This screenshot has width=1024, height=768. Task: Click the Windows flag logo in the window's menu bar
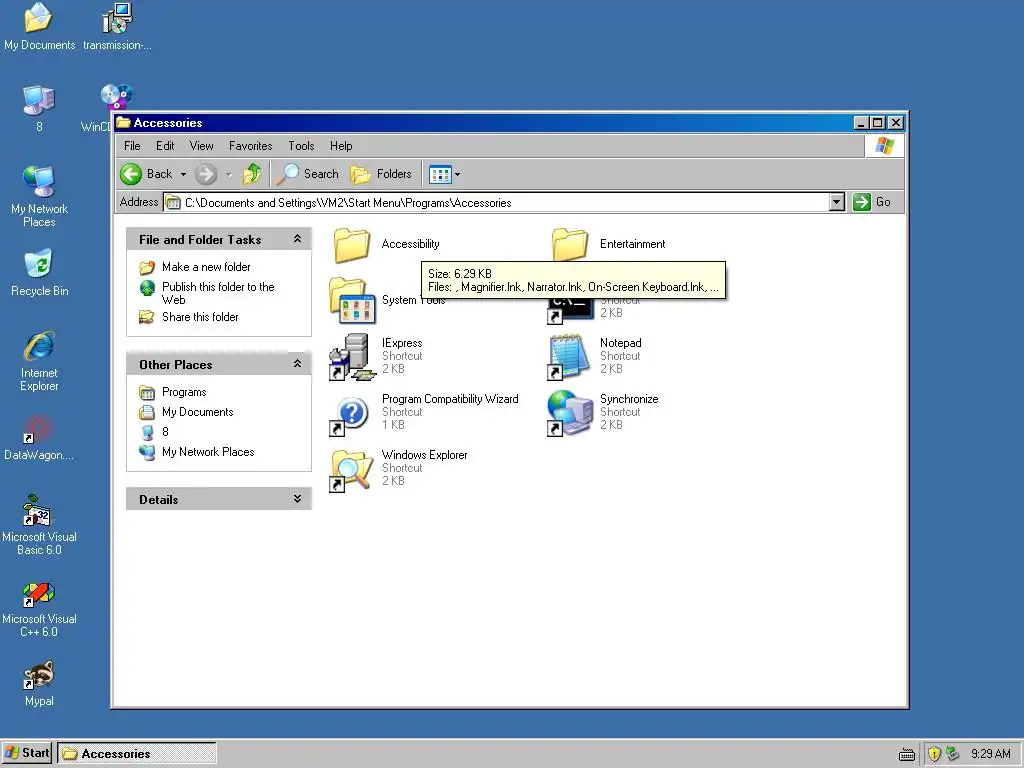[884, 146]
